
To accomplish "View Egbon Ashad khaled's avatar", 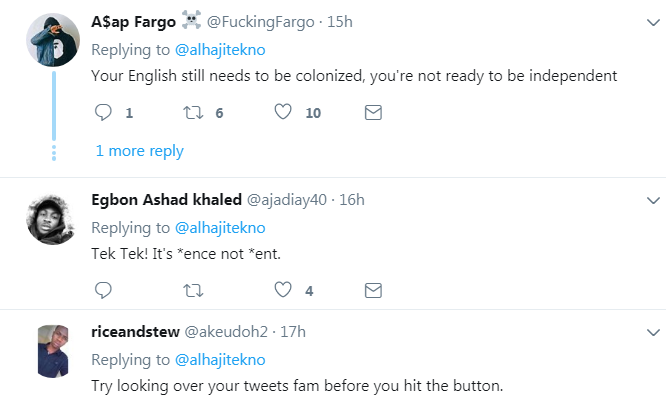I will pyautogui.click(x=51, y=218).
